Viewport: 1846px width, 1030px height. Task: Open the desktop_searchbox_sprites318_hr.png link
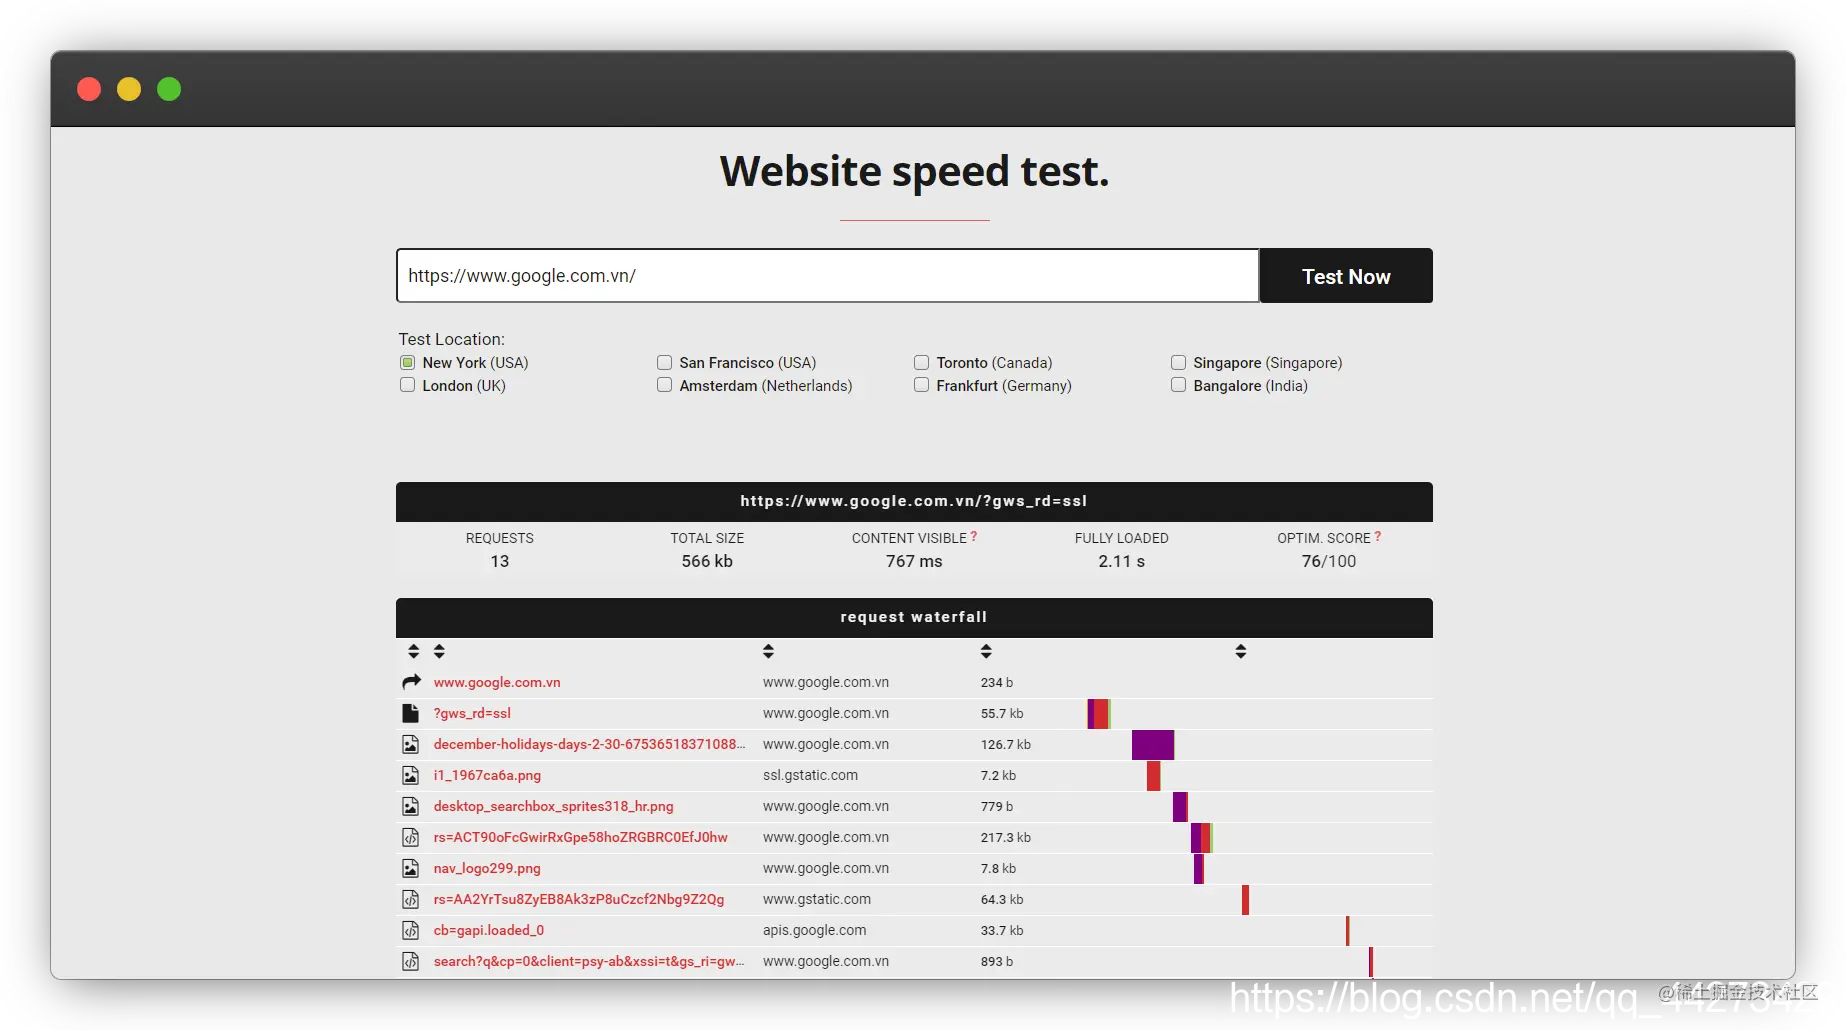pyautogui.click(x=553, y=806)
